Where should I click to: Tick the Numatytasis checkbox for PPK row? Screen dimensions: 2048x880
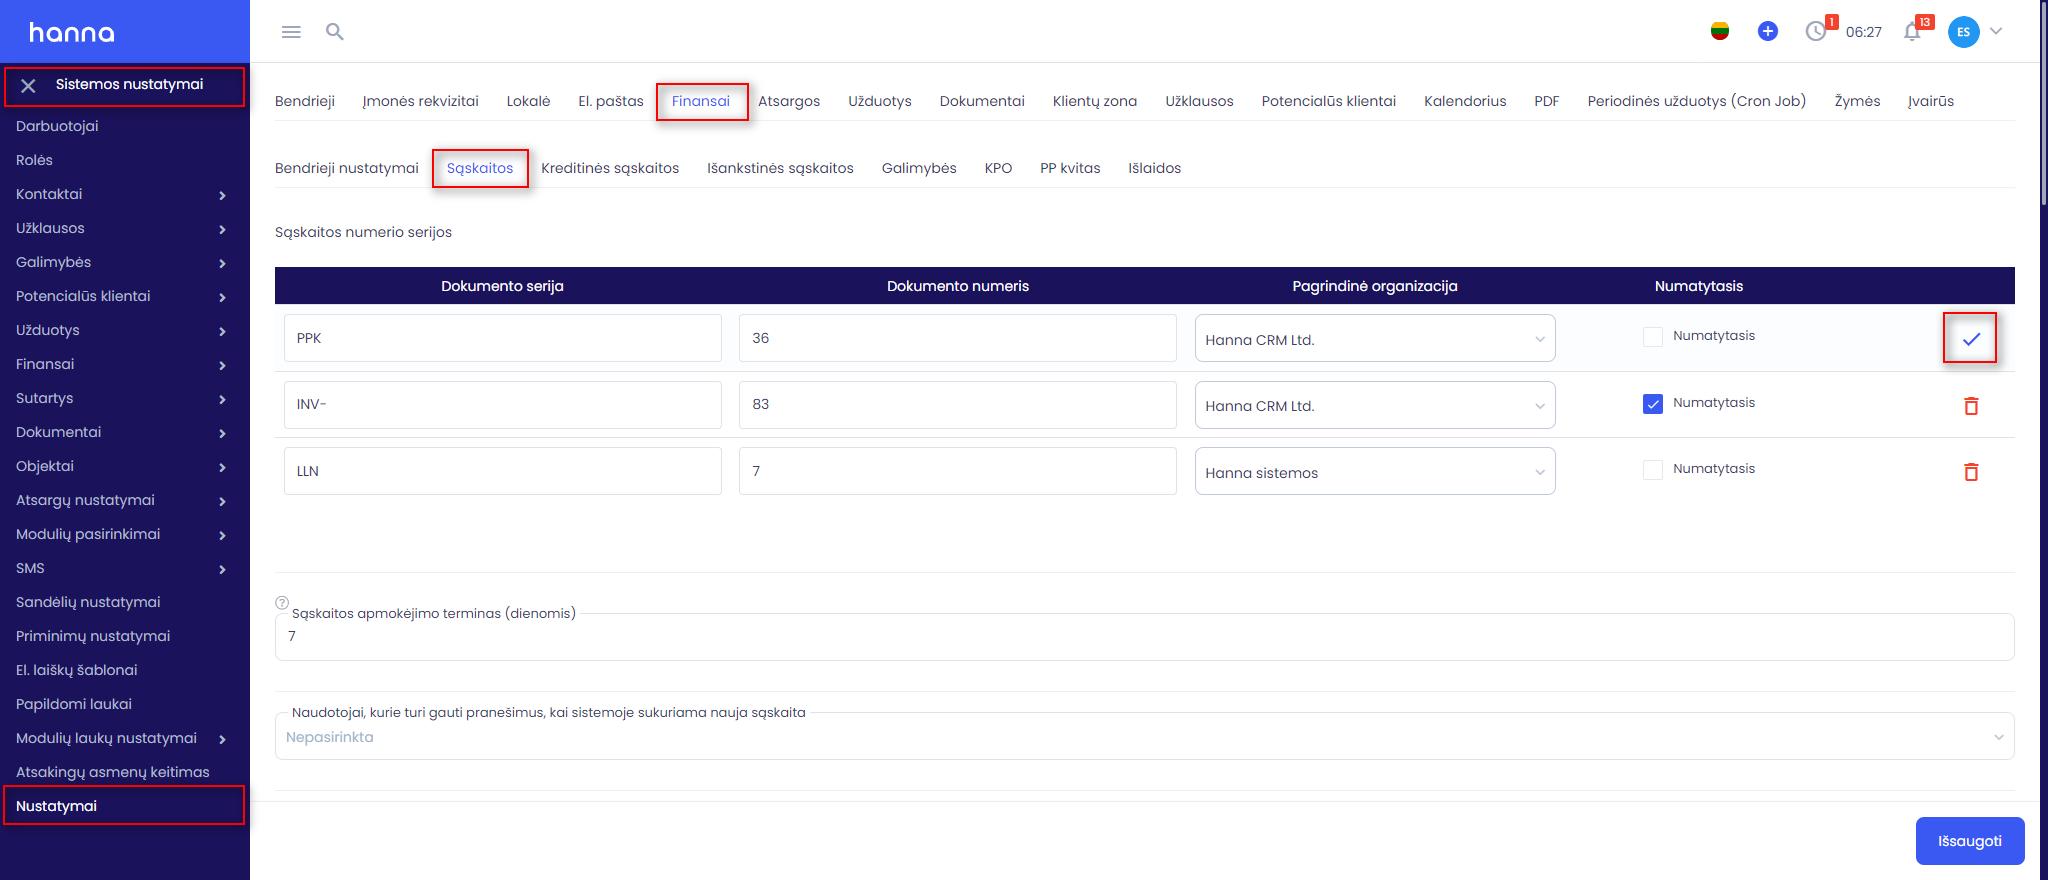pyautogui.click(x=1653, y=337)
